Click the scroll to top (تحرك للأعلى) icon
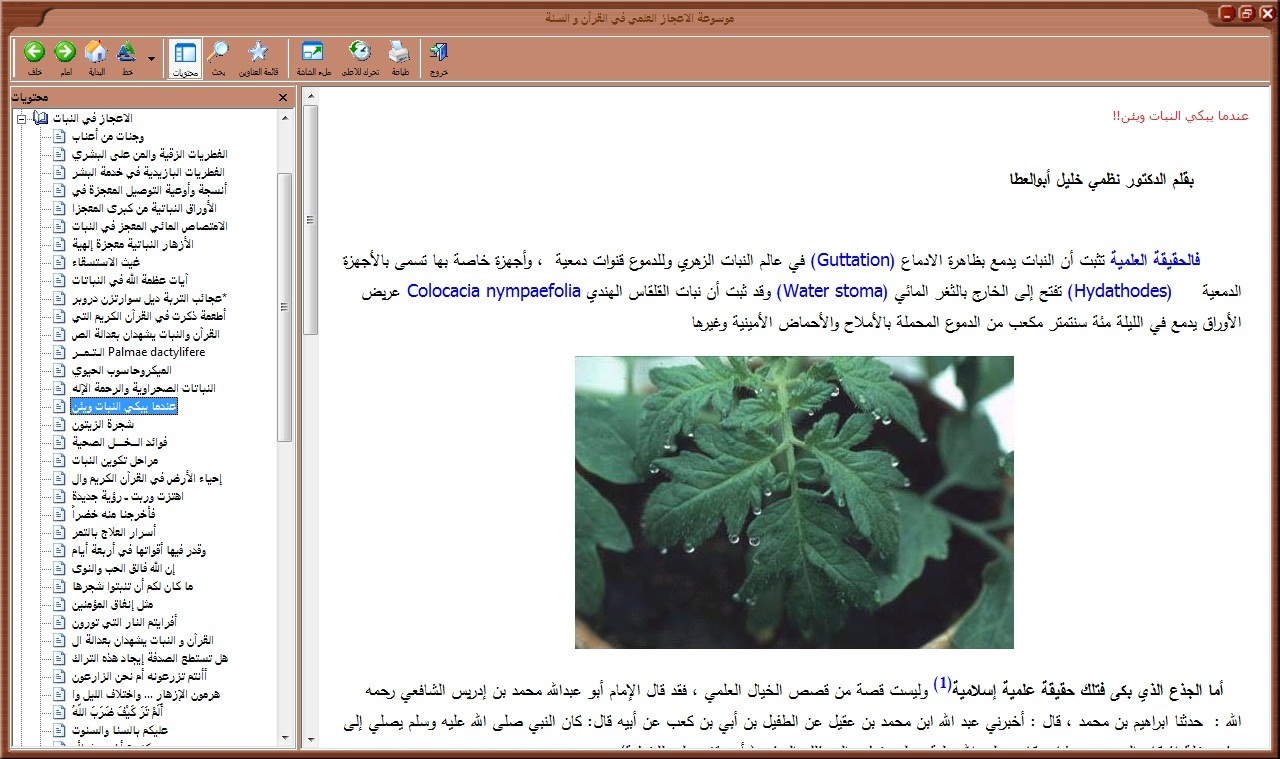1280x759 pixels. click(360, 53)
